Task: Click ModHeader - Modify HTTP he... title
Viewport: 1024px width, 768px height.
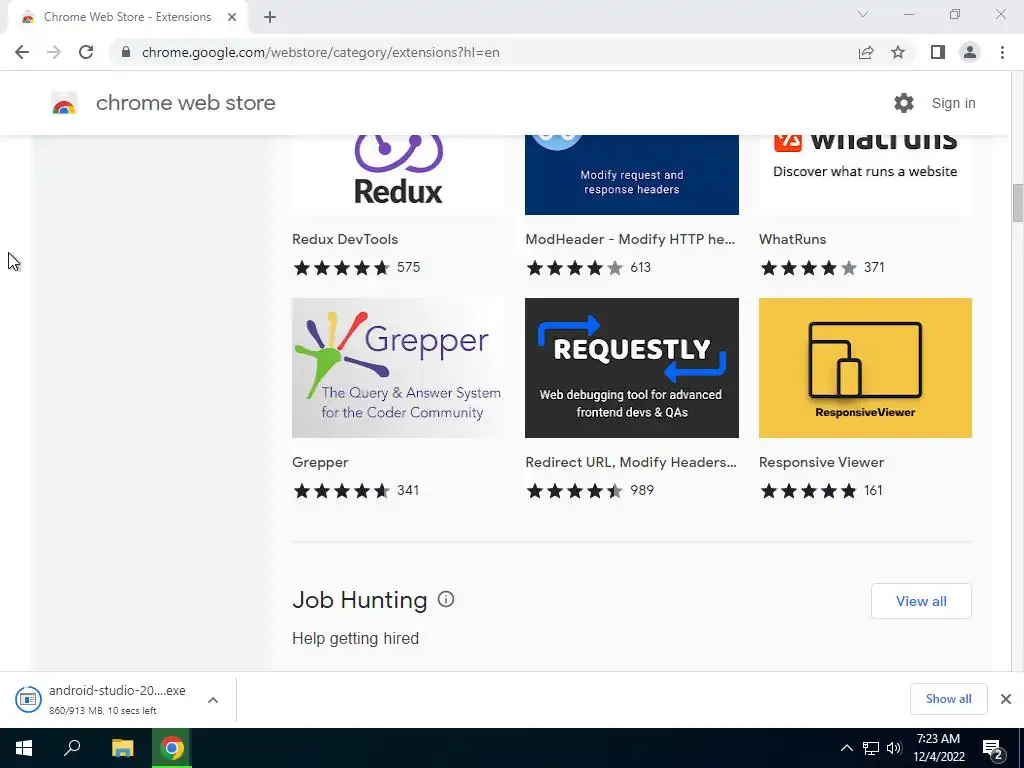Action: [x=630, y=239]
